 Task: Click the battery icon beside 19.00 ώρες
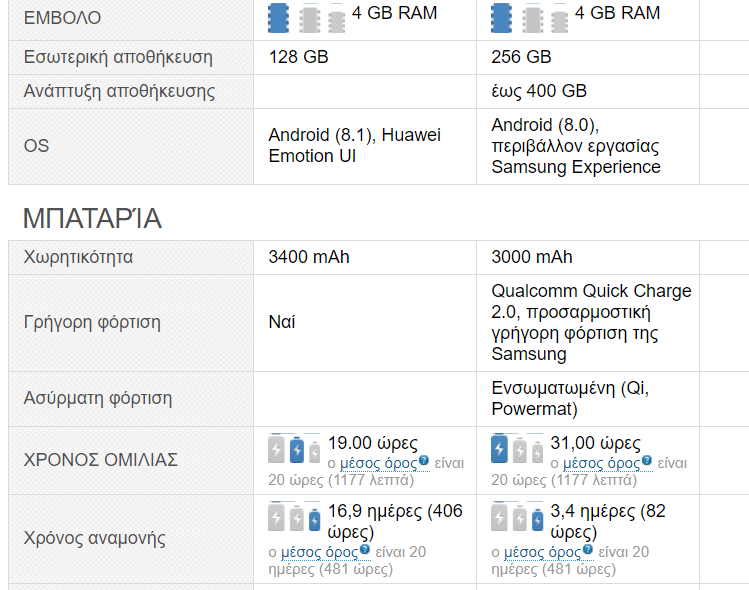[x=296, y=450]
